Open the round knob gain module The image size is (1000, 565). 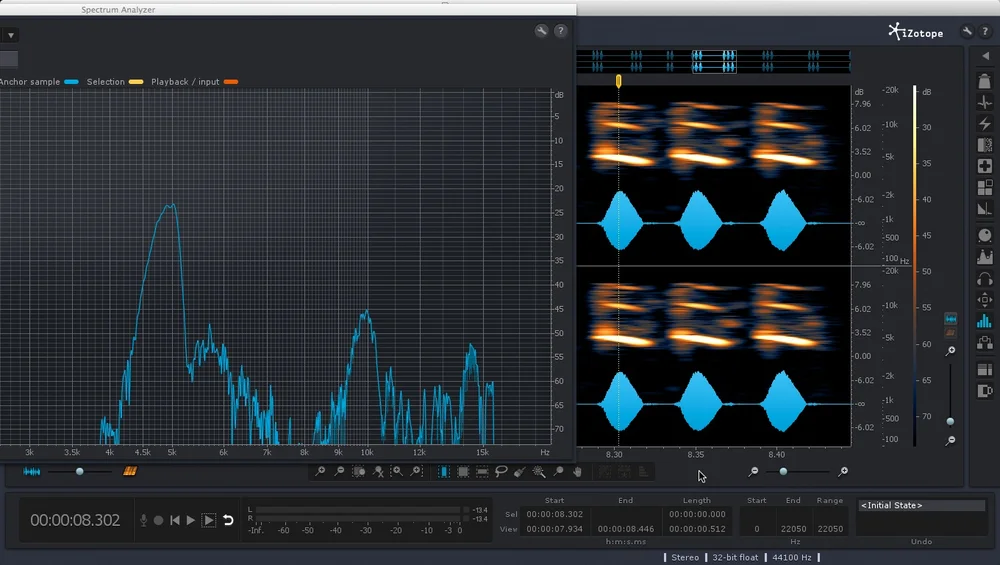(985, 235)
